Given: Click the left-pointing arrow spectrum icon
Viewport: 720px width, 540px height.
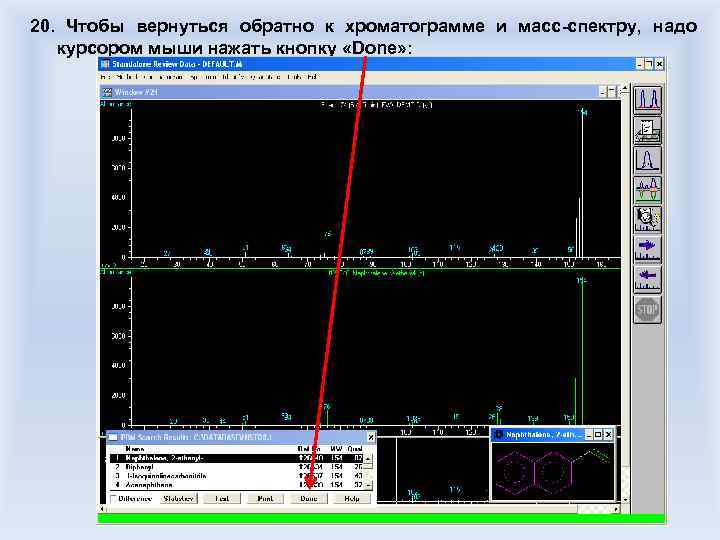Looking at the screenshot, I should point(647,280).
